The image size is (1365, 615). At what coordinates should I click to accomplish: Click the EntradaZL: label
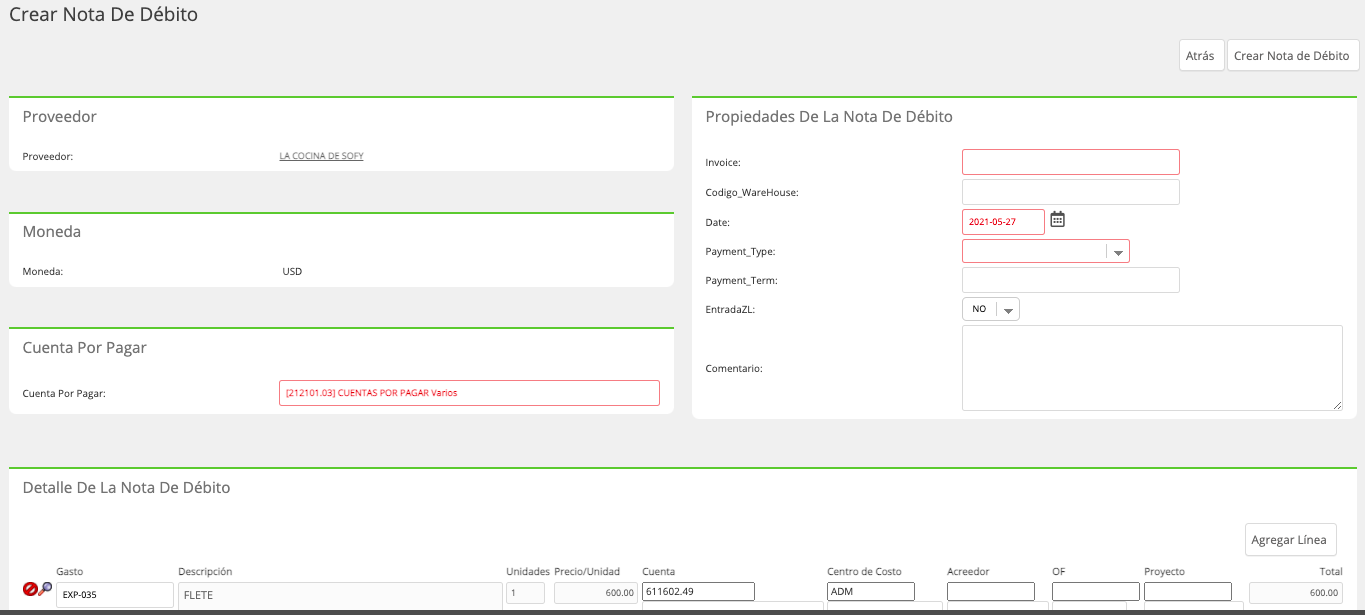click(730, 310)
